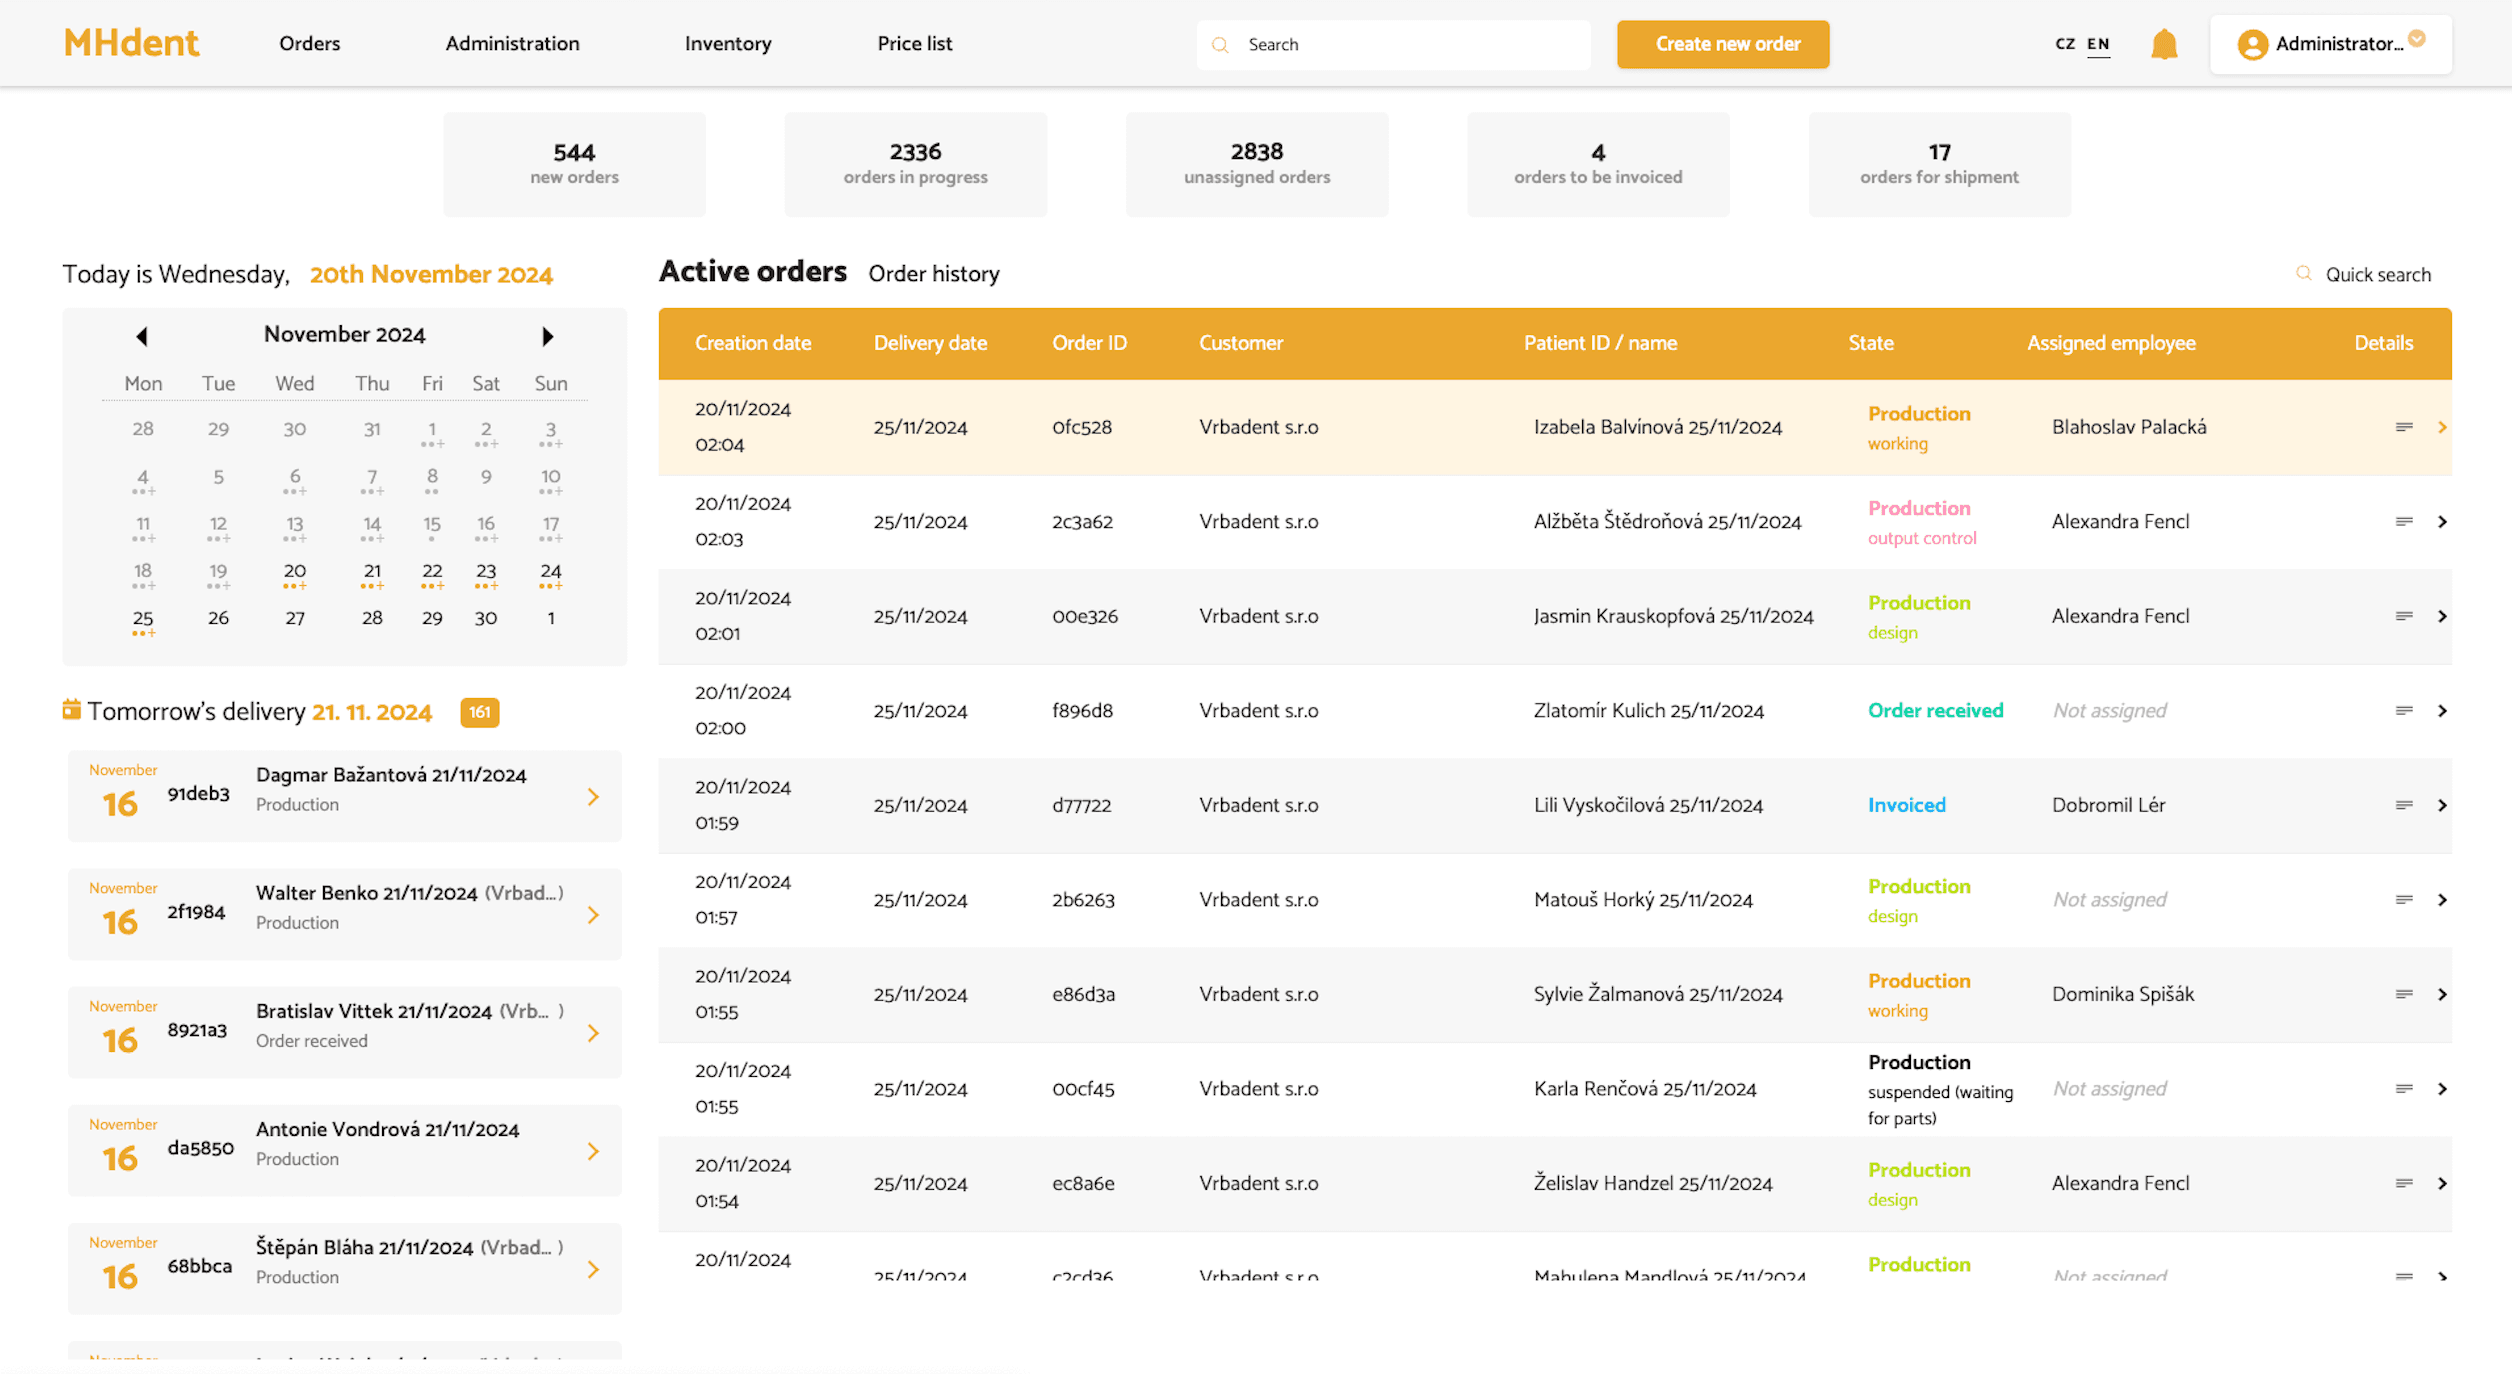The height and width of the screenshot is (1374, 2512).
Task: Expand the Administrator account dropdown
Action: pos(2417,40)
